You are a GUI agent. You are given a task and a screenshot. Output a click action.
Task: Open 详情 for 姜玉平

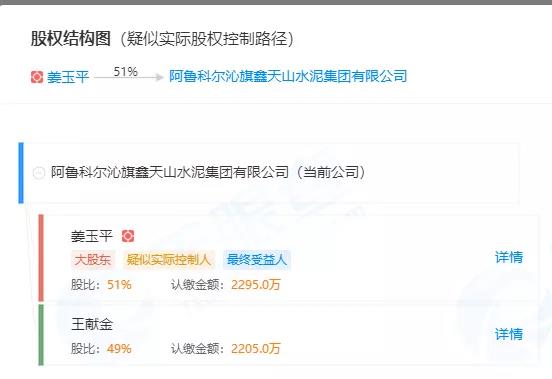point(509,257)
